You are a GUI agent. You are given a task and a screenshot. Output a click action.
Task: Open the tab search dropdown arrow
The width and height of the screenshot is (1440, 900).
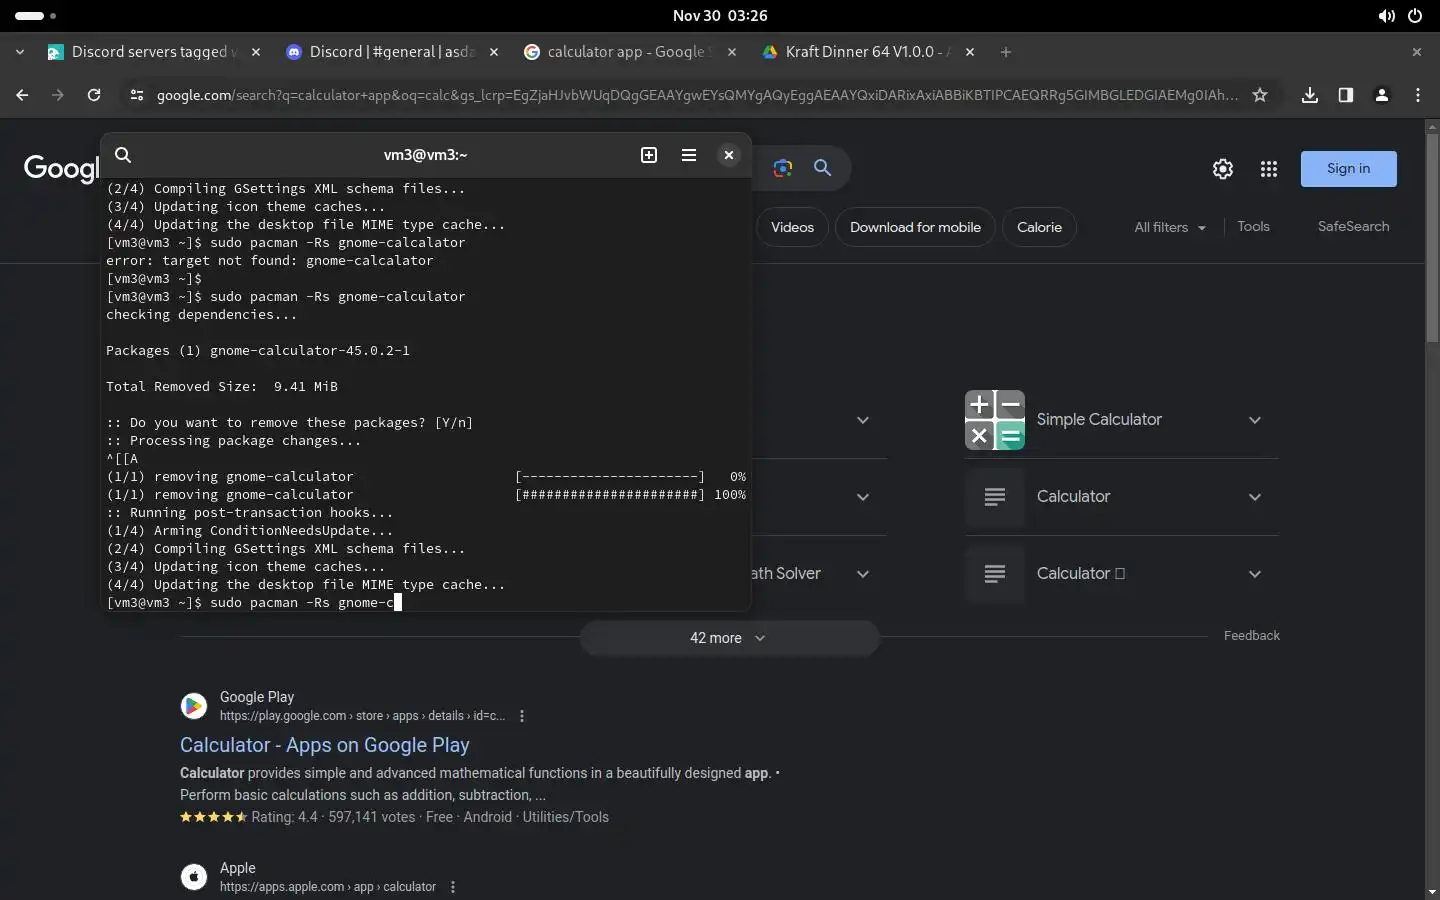(20, 52)
